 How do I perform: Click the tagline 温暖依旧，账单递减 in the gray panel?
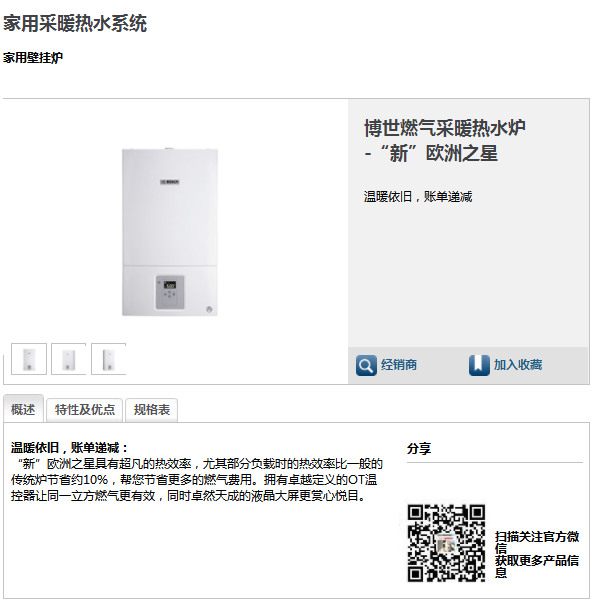(418, 197)
